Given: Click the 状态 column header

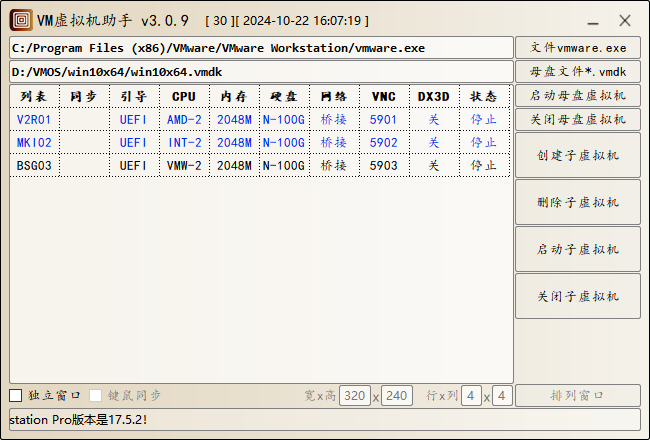Looking at the screenshot, I should pyautogui.click(x=485, y=97).
